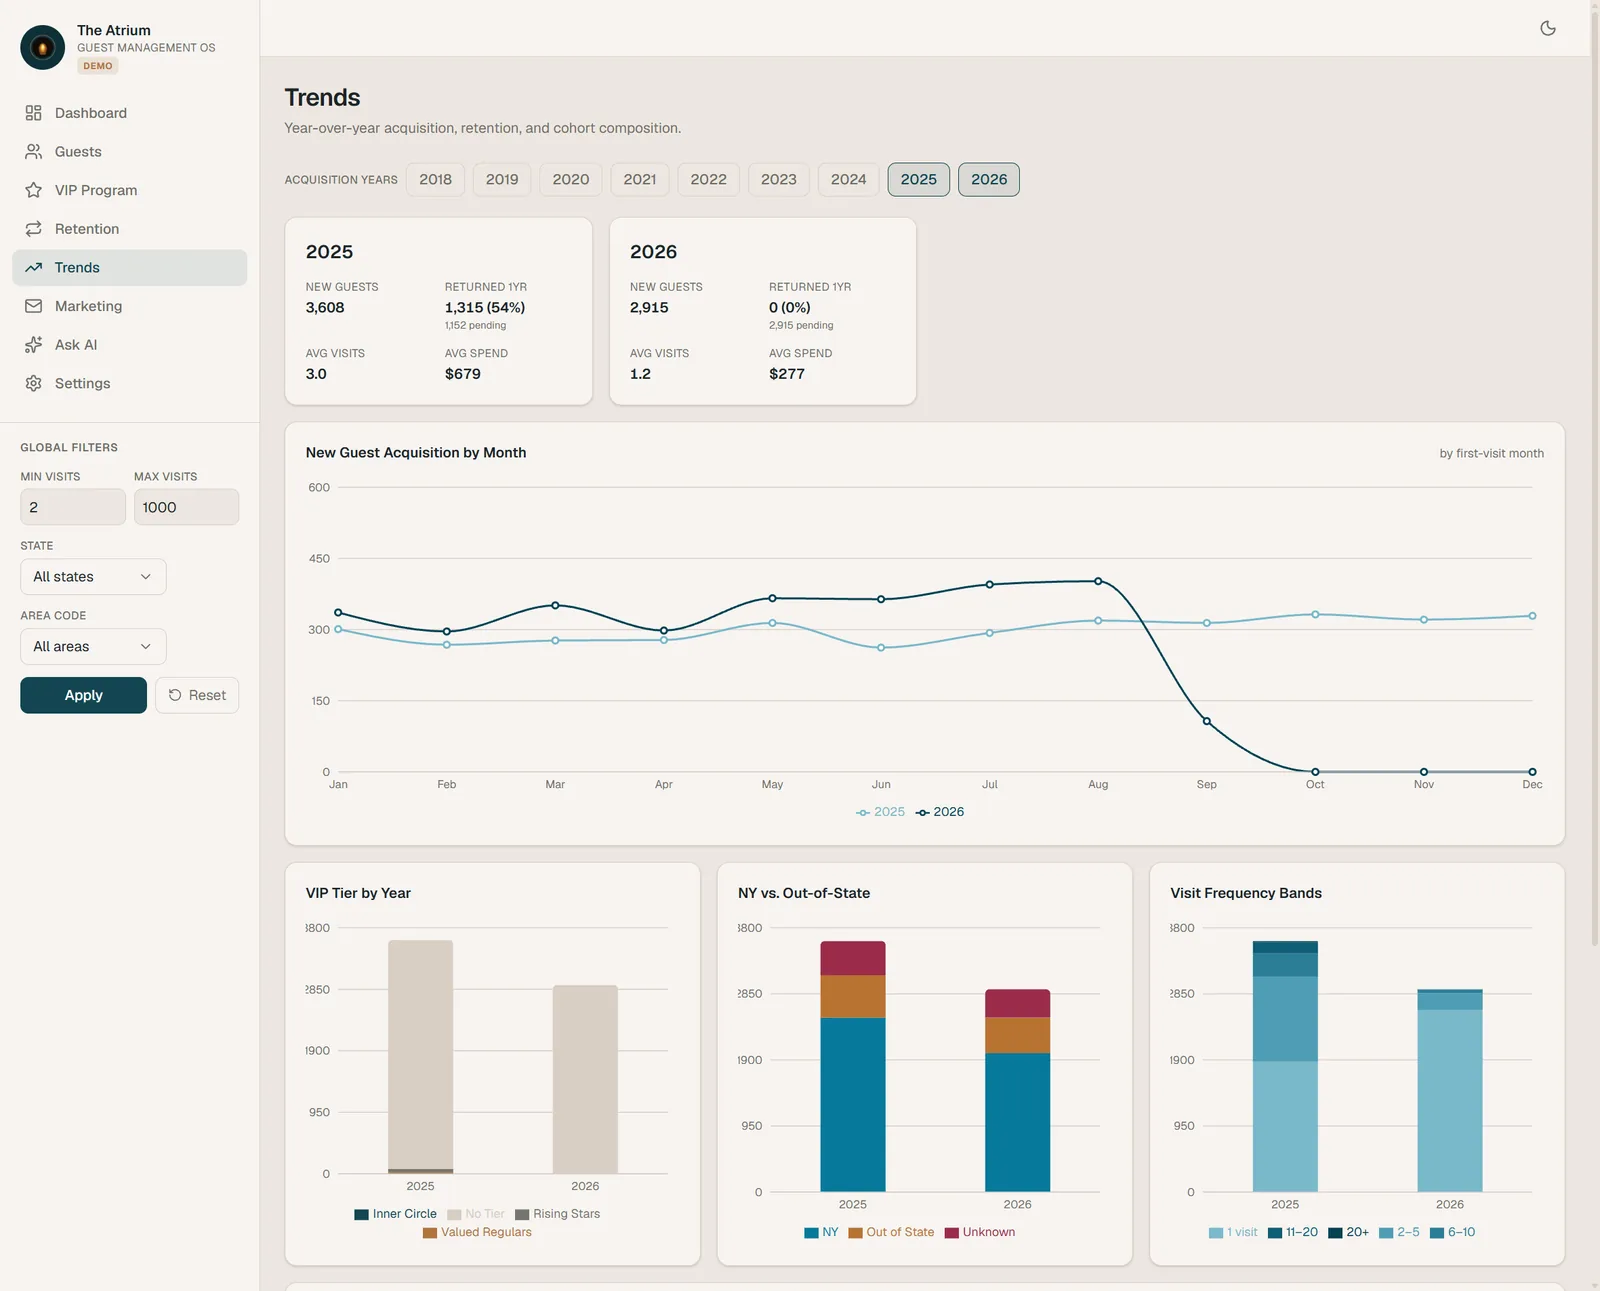Click the 20+ visits legend swatch
The width and height of the screenshot is (1600, 1291).
(1335, 1233)
